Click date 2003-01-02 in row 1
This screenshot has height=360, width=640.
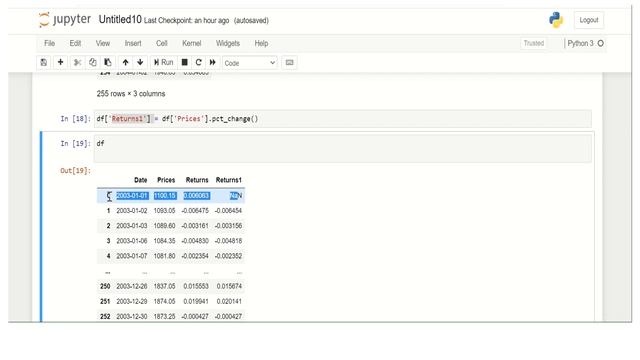point(131,211)
